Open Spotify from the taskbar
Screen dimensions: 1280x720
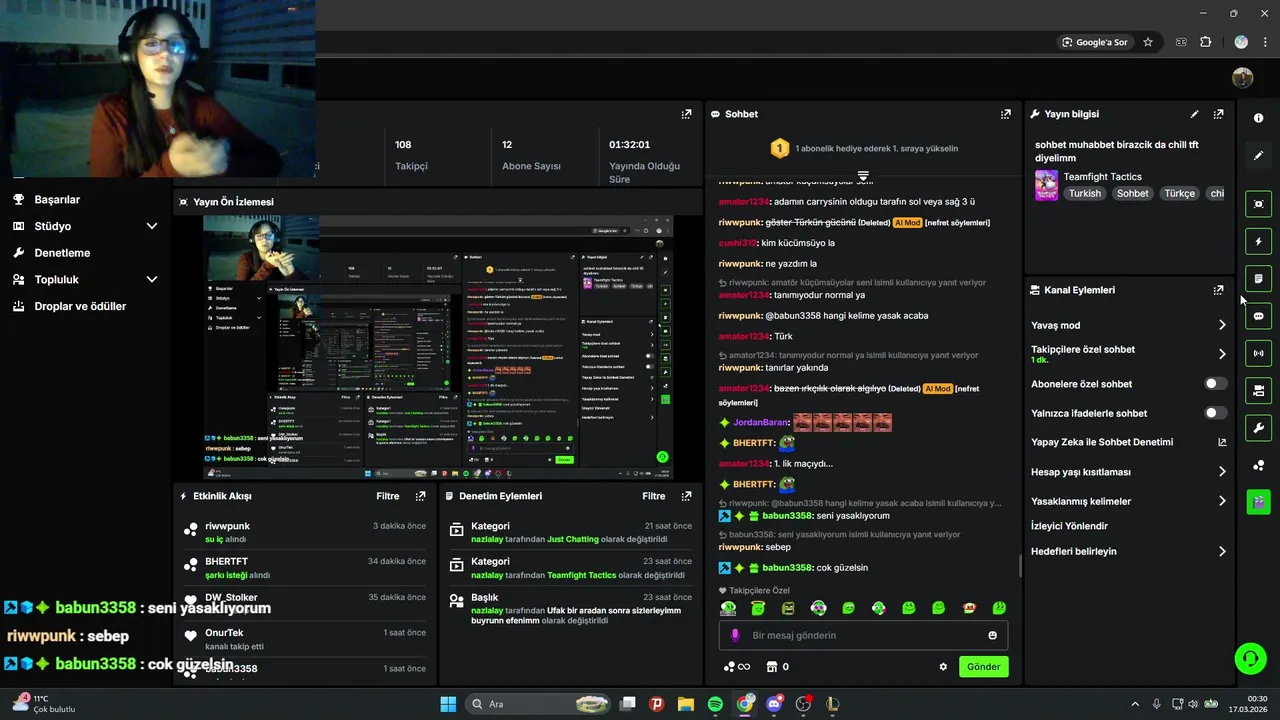[715, 704]
